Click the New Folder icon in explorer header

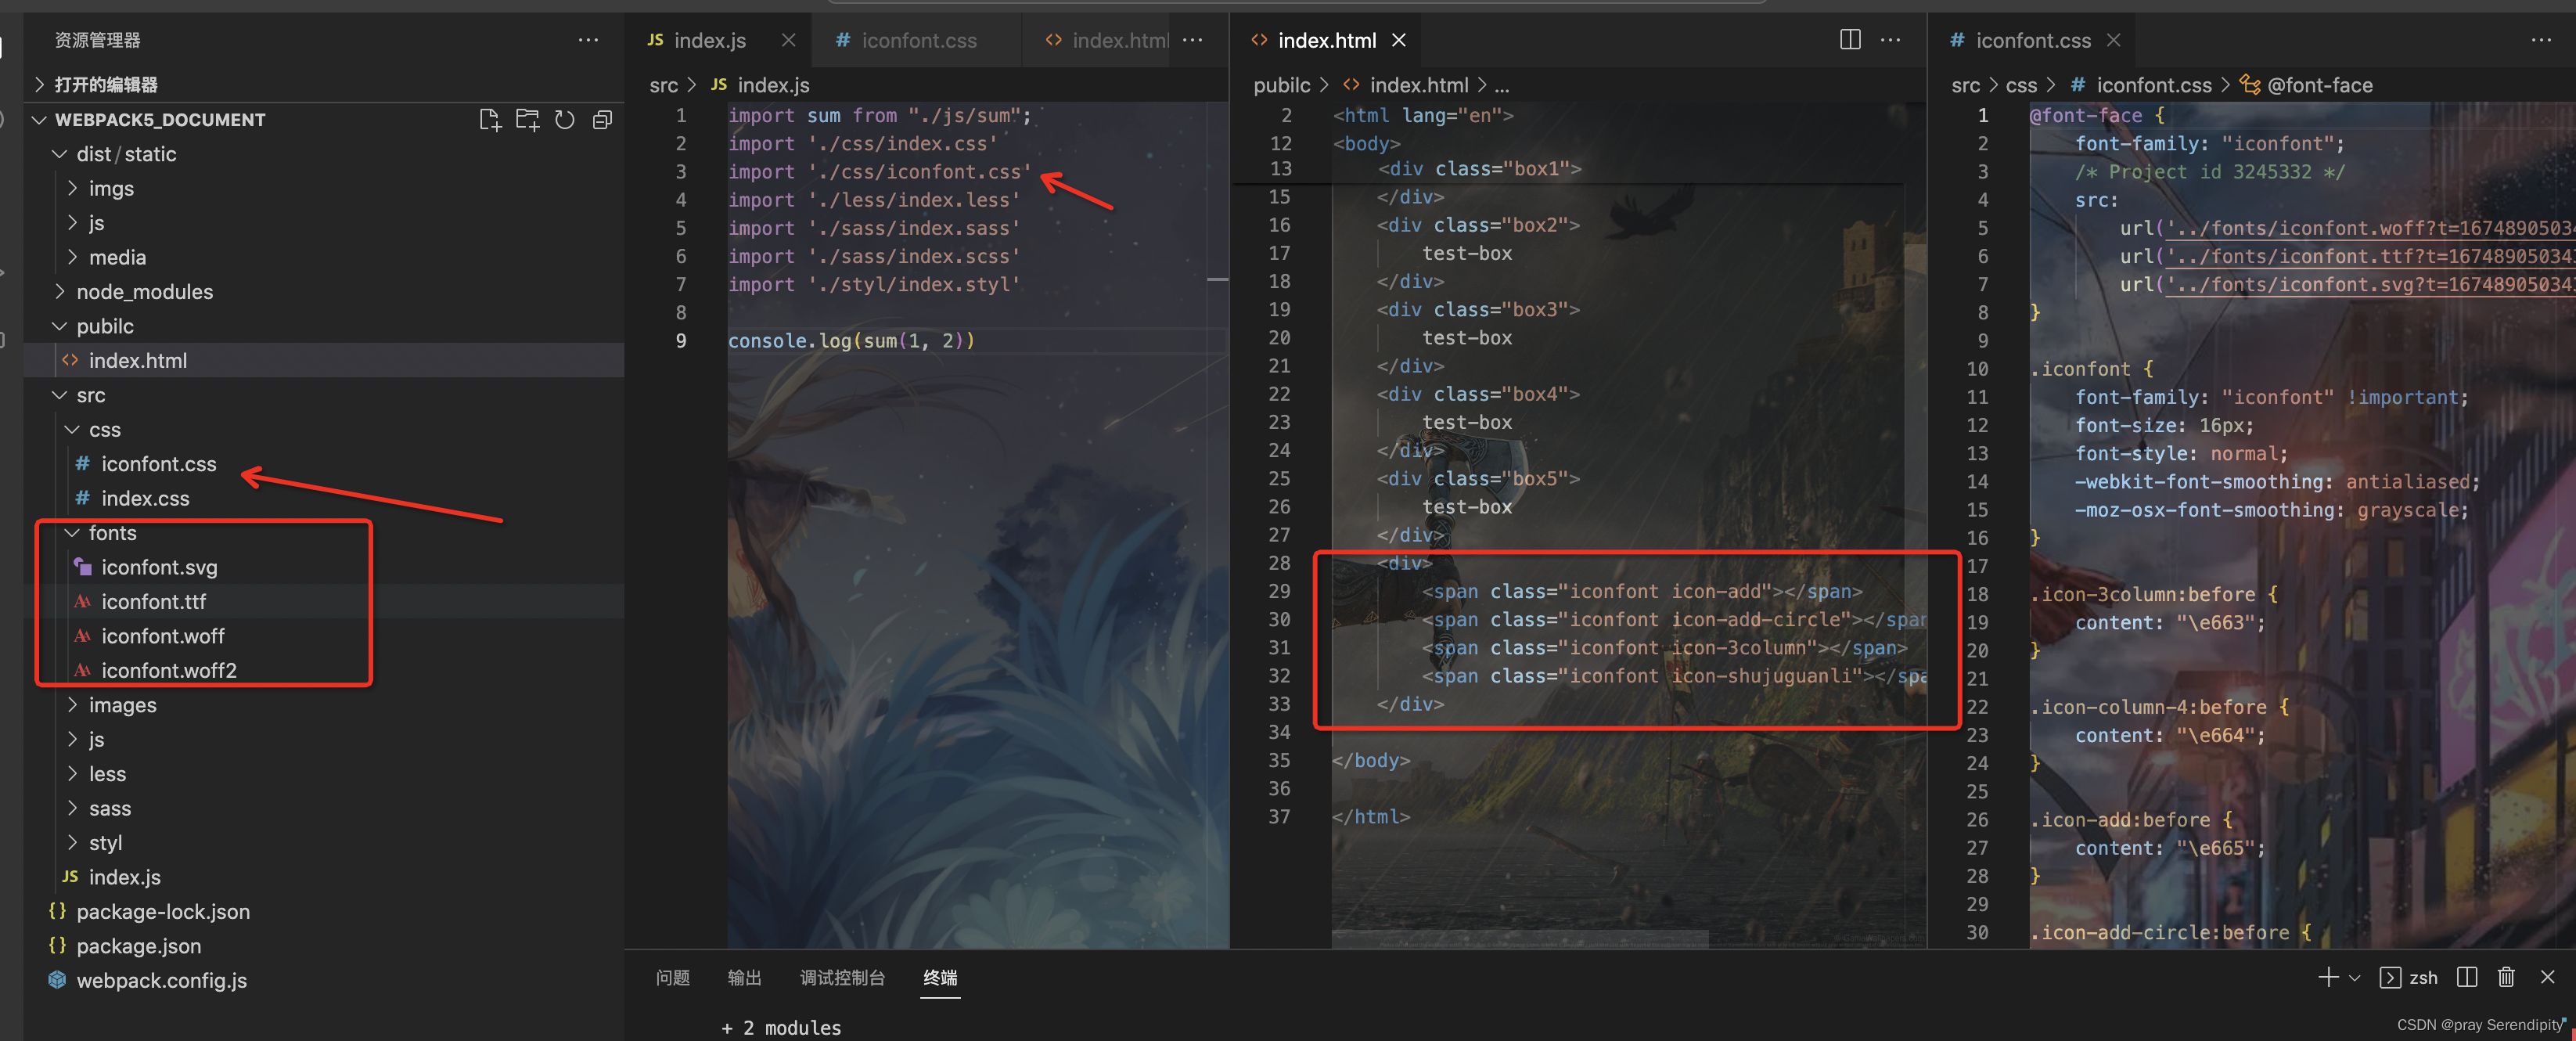(527, 120)
